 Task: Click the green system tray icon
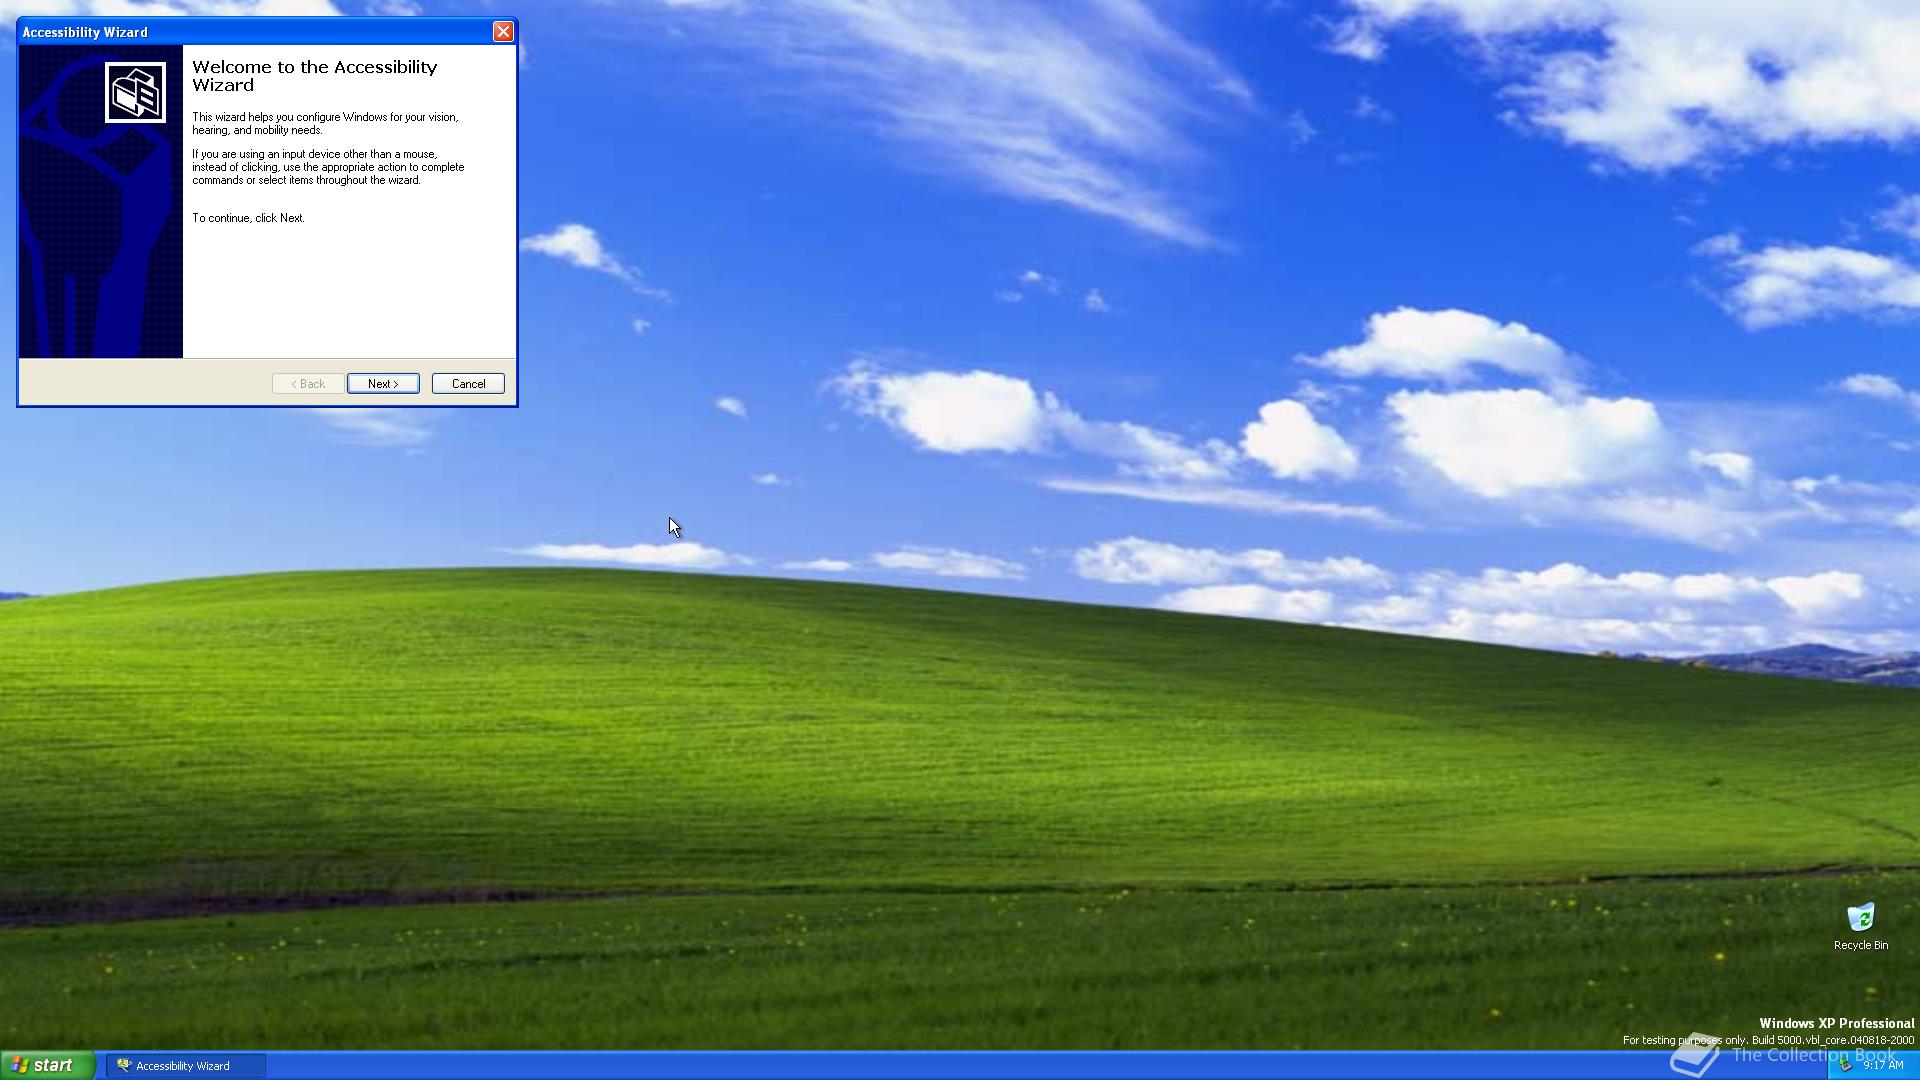1845,1066
